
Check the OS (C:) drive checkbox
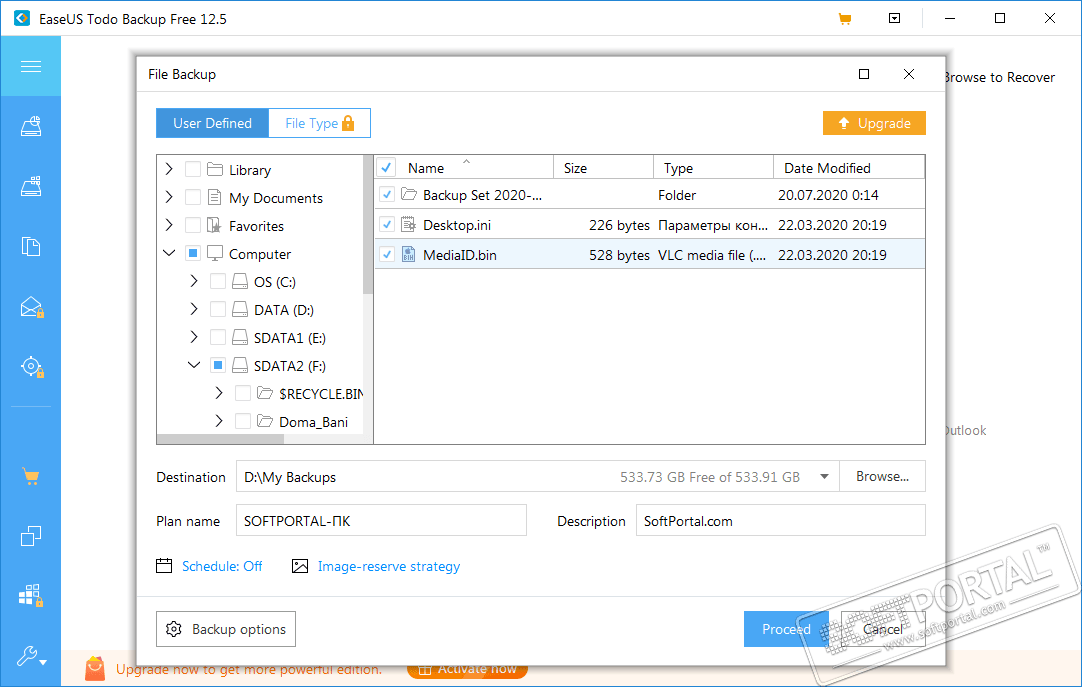point(218,281)
